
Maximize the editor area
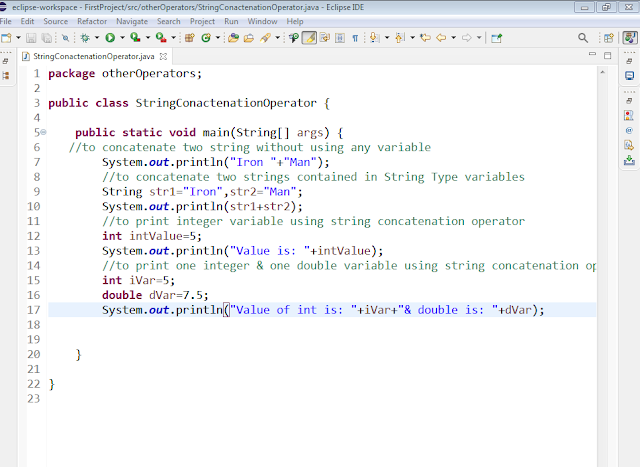pyautogui.click(x=608, y=56)
